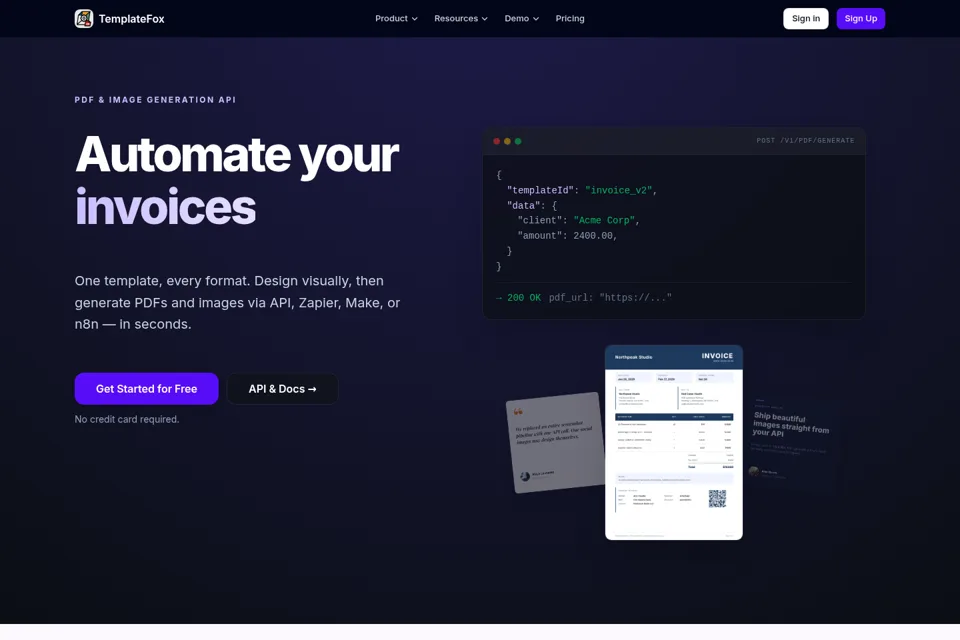
Task: Click Get Started for Free
Action: coord(146,389)
